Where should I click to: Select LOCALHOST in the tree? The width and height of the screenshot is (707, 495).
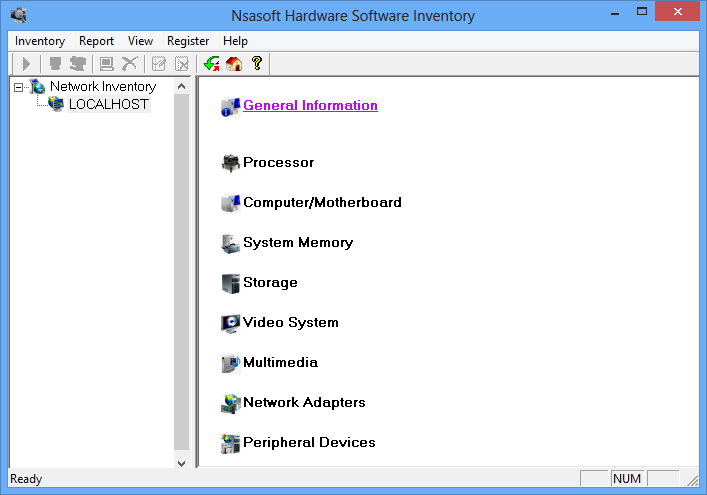point(108,105)
